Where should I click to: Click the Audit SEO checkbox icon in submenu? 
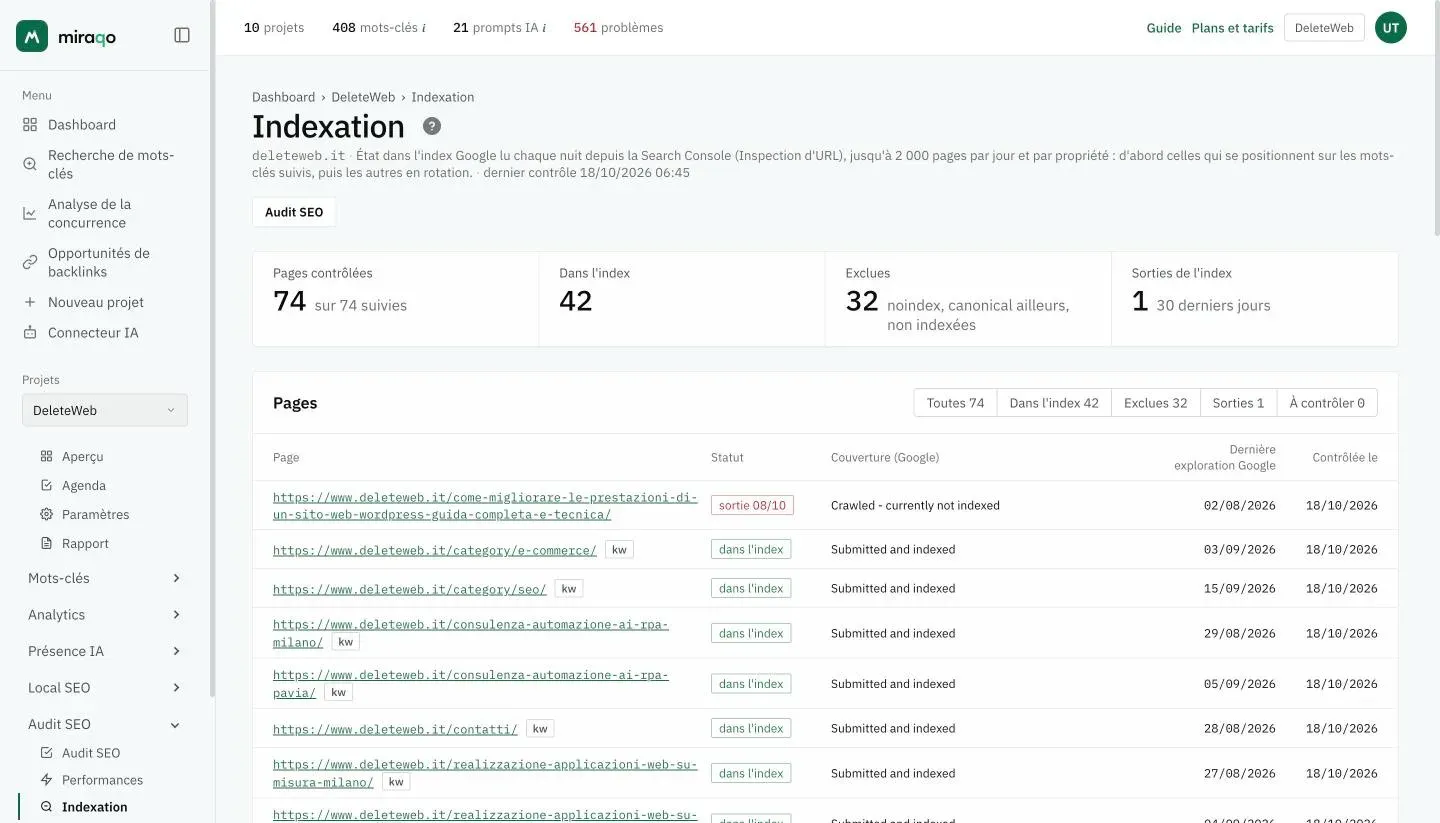point(46,753)
